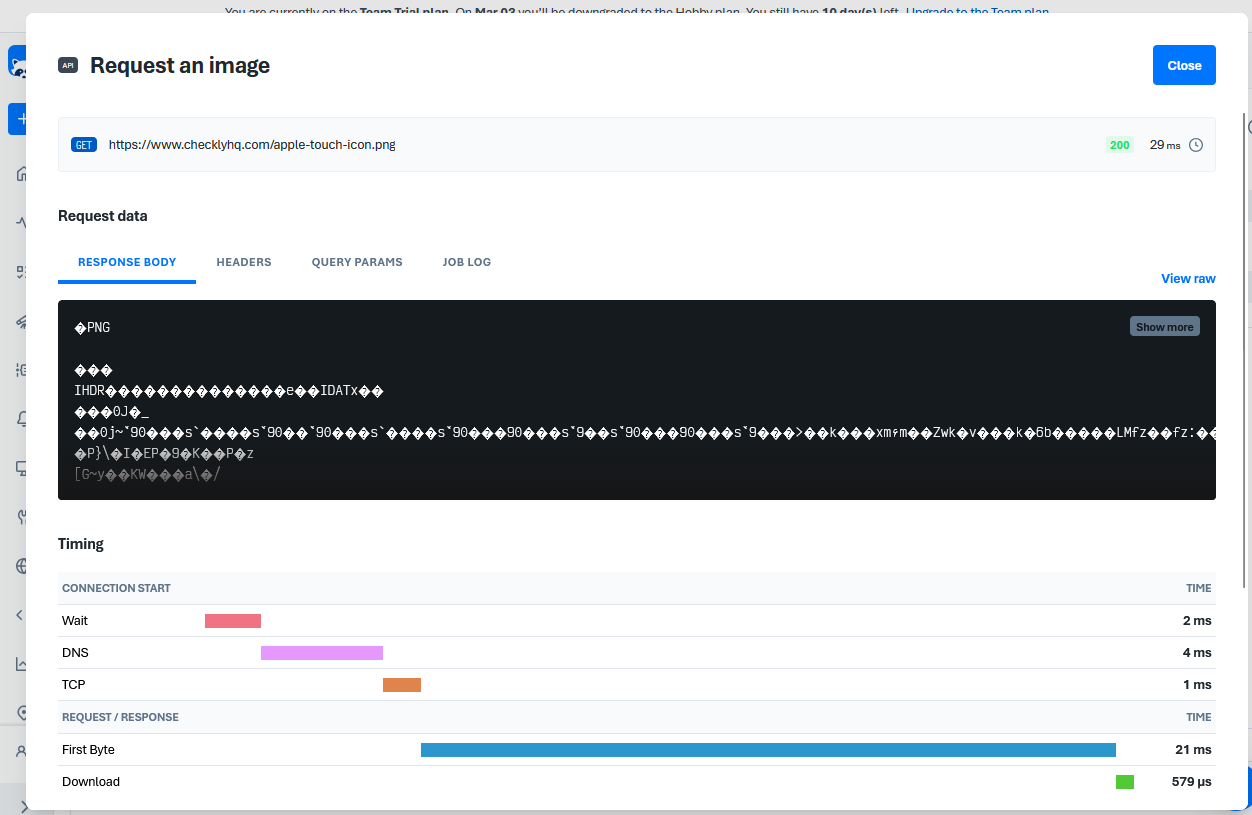
Task: Select the Response Body tab
Action: (127, 262)
